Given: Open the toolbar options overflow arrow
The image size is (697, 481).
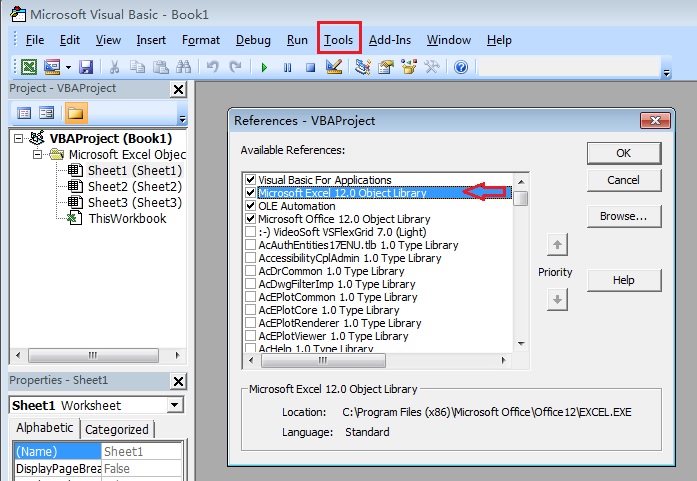Looking at the screenshot, I should 666,73.
